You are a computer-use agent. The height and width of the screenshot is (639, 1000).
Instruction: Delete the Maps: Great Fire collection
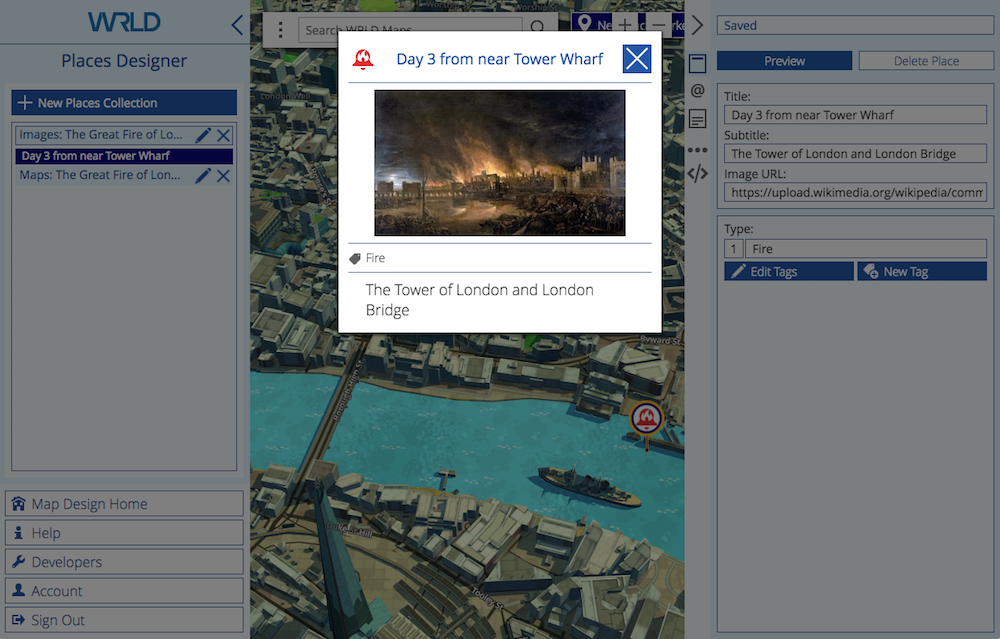coord(224,176)
